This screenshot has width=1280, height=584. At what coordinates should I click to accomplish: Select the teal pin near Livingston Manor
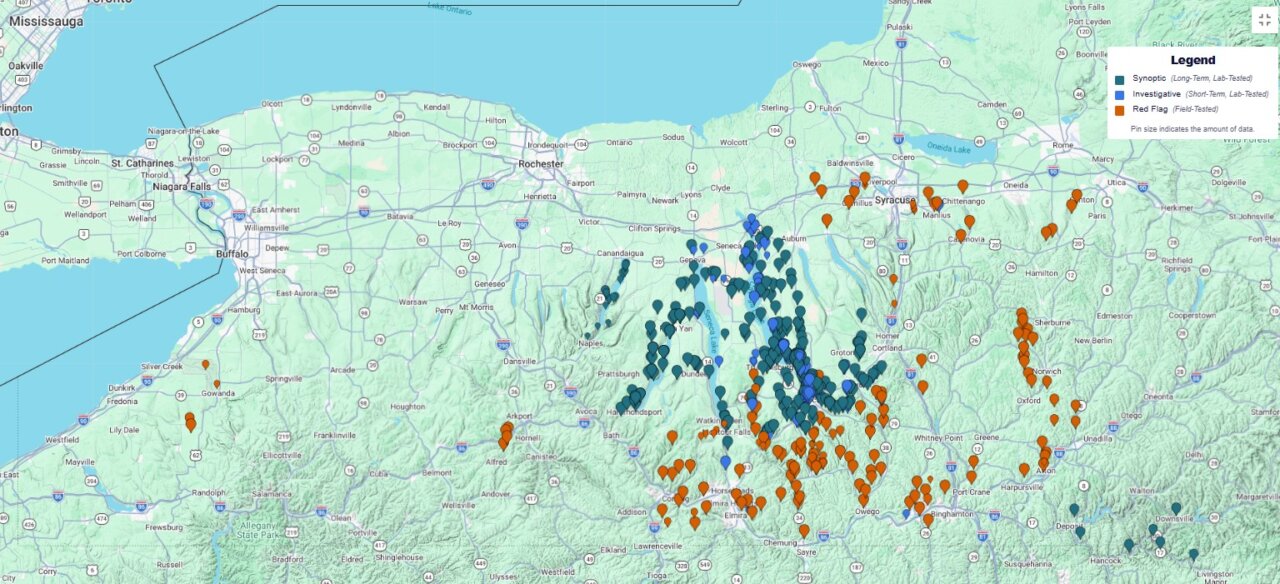click(x=1193, y=554)
